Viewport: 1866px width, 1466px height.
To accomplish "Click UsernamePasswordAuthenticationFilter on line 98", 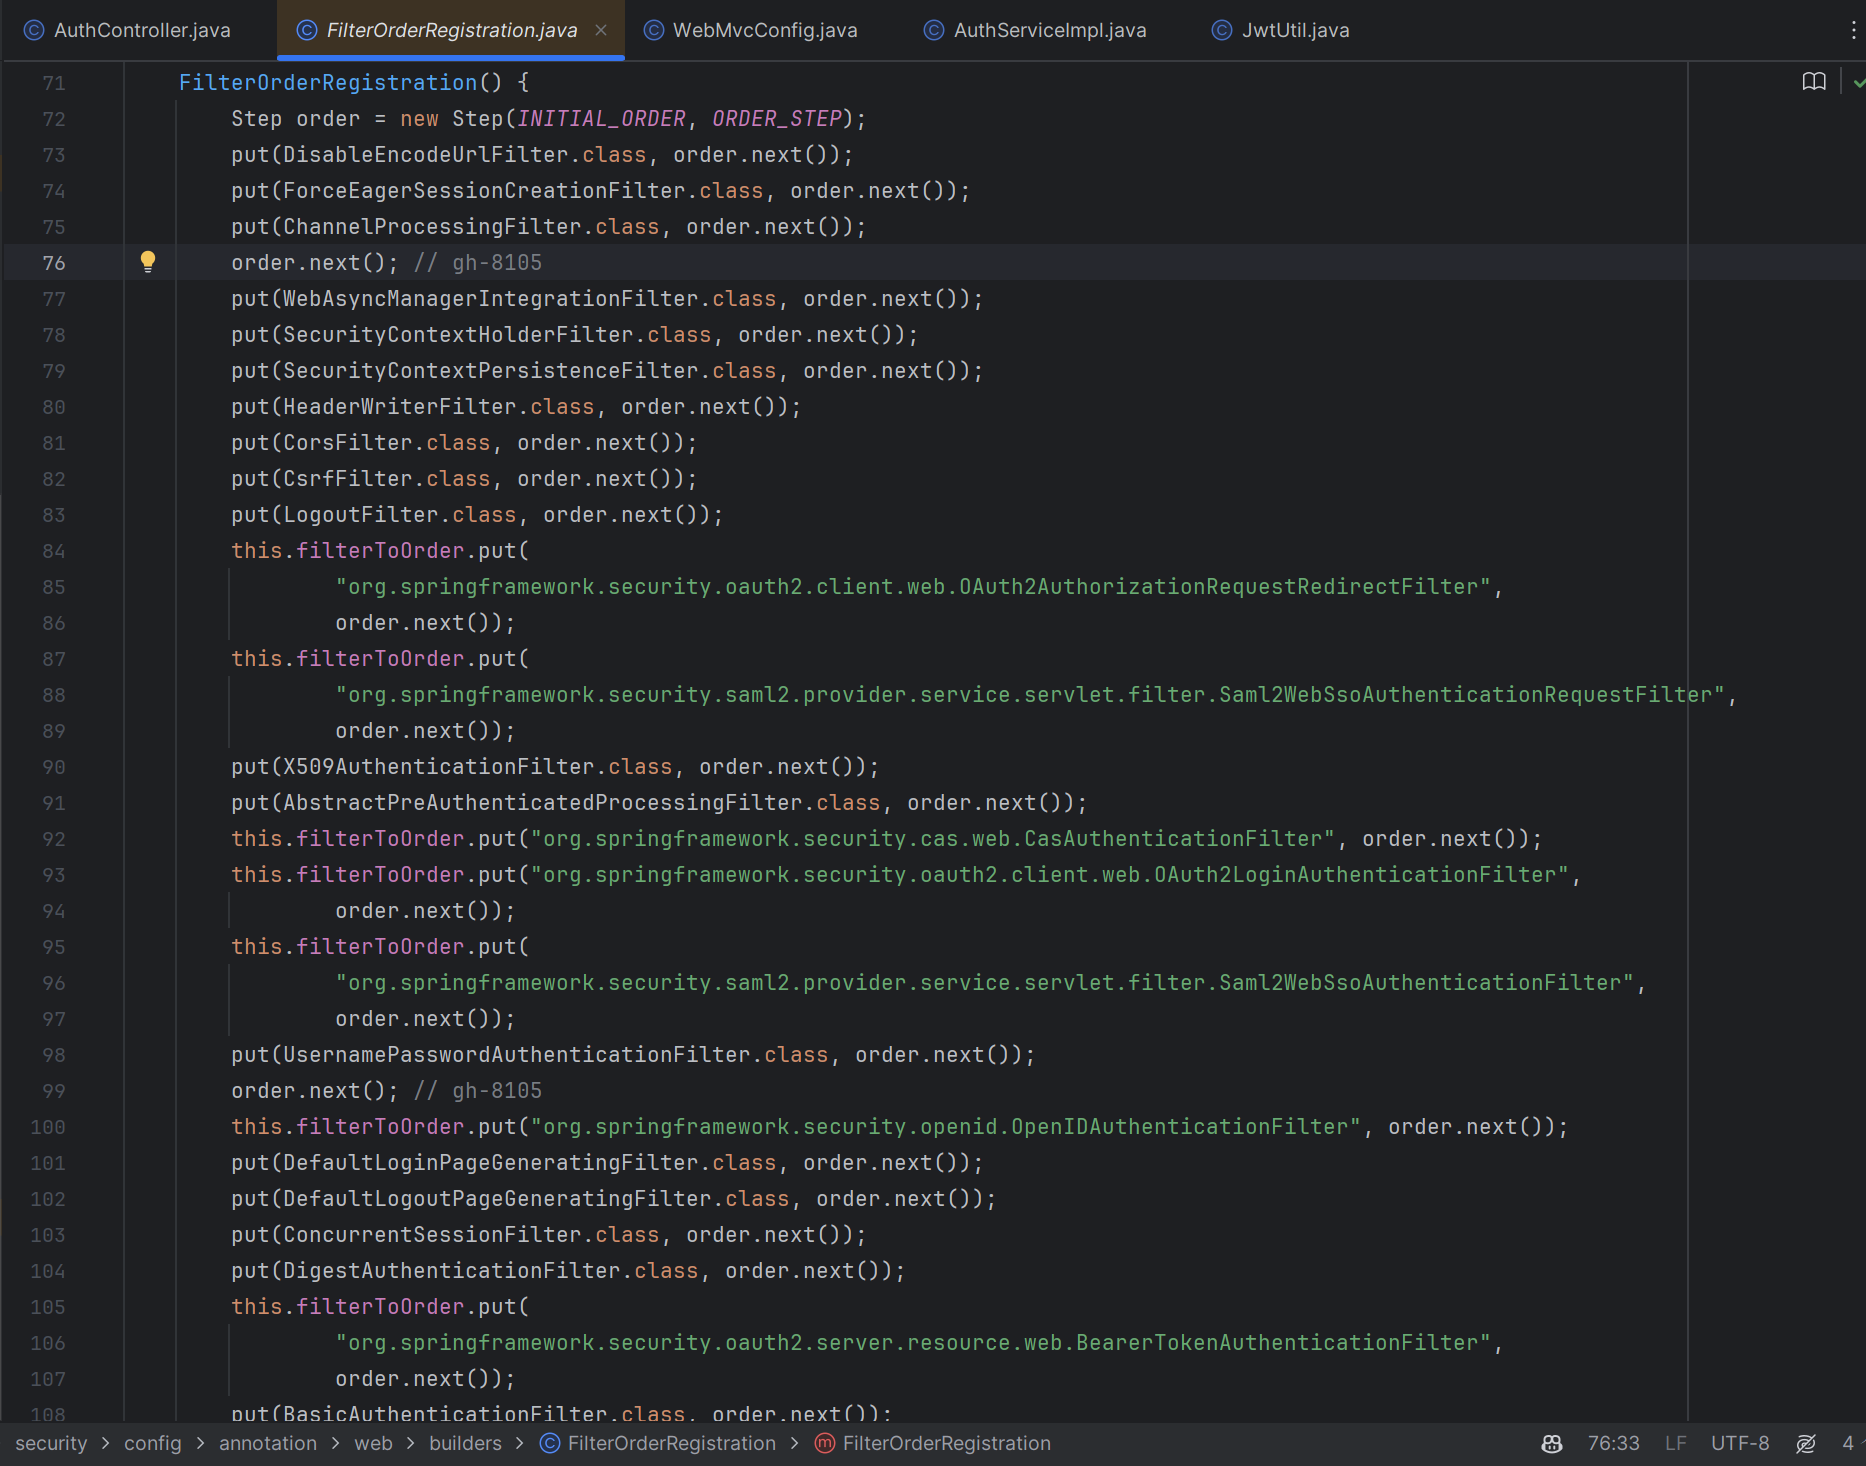I will pyautogui.click(x=517, y=1055).
